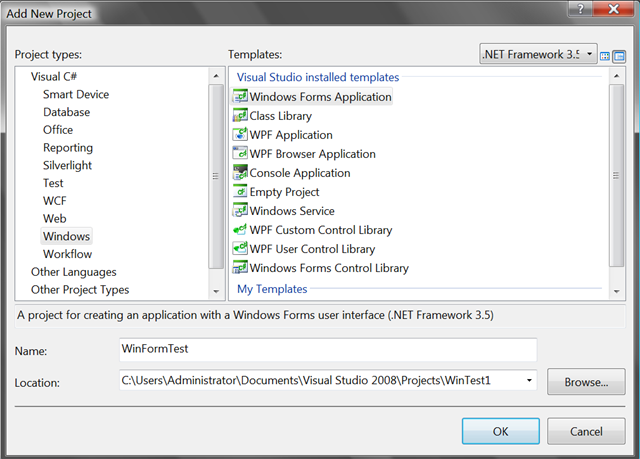Open the .NET Framework version dropdown
640x459 pixels.
click(x=589, y=53)
